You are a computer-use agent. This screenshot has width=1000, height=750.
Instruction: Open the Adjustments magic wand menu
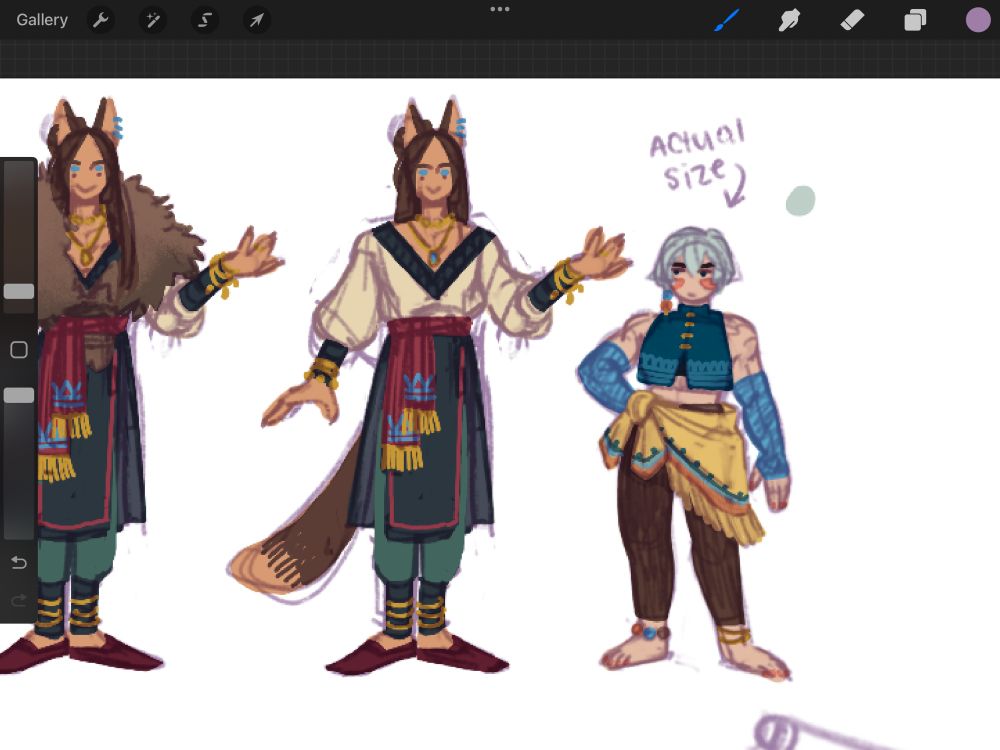coord(152,20)
